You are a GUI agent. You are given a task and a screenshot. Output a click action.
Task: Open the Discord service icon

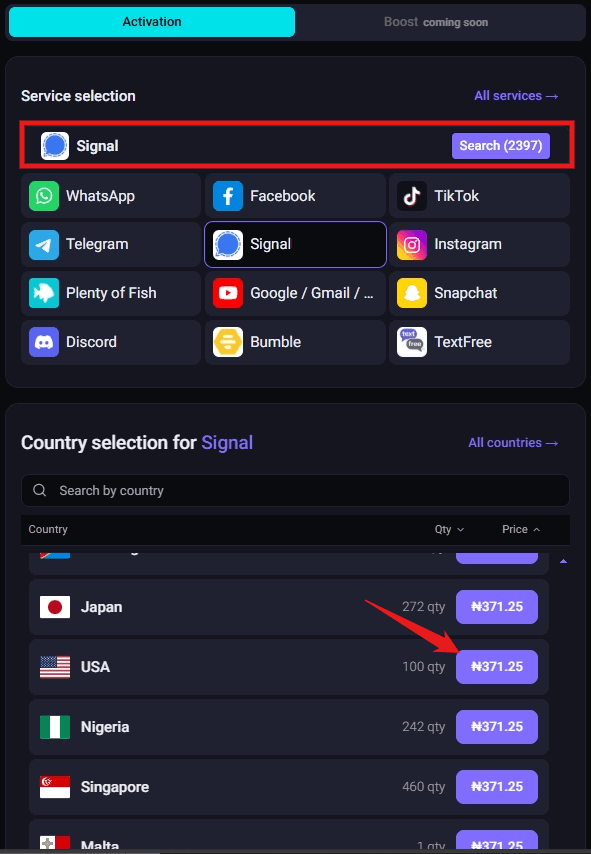(x=44, y=342)
